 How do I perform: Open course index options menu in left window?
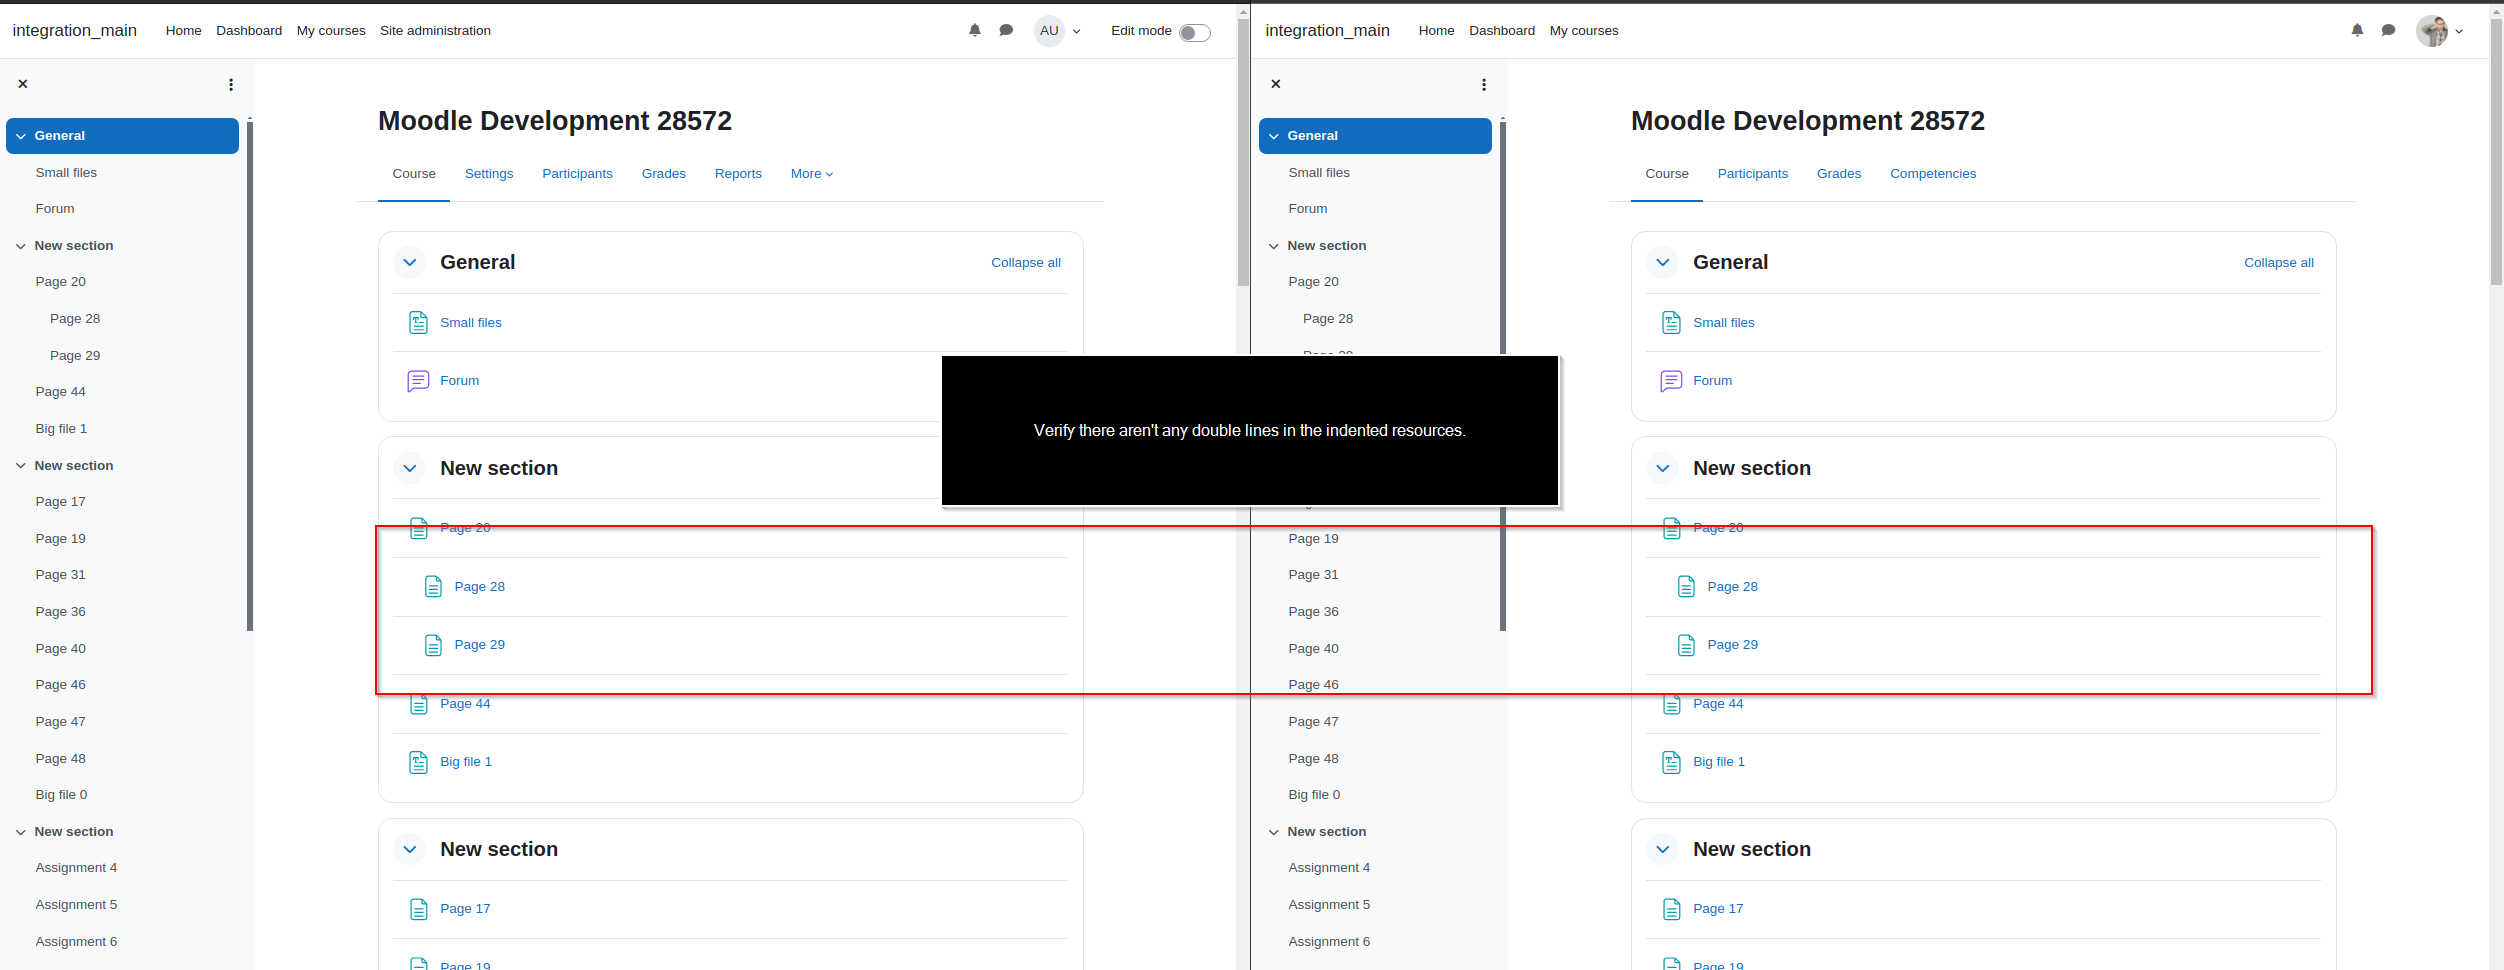tap(231, 85)
